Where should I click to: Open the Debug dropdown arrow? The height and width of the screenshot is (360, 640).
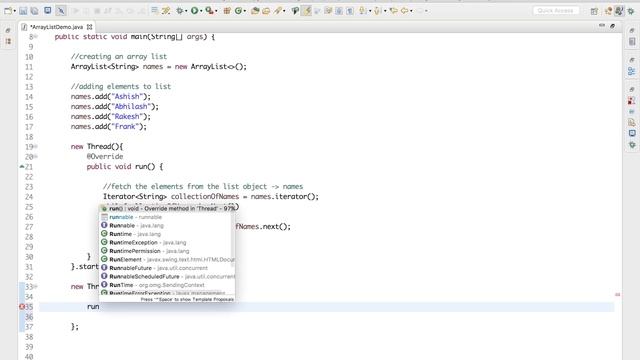click(x=186, y=11)
